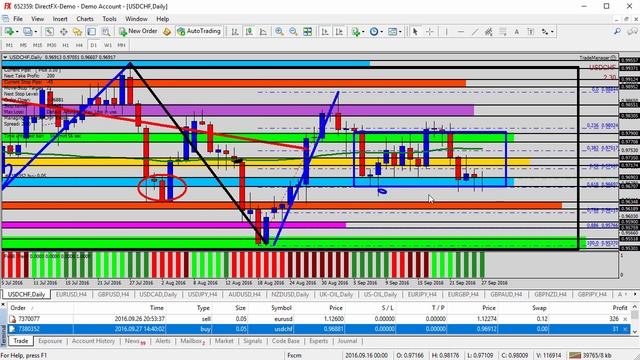Tile chart windows icon
This screenshot has height=360, width=640.
point(308,31)
